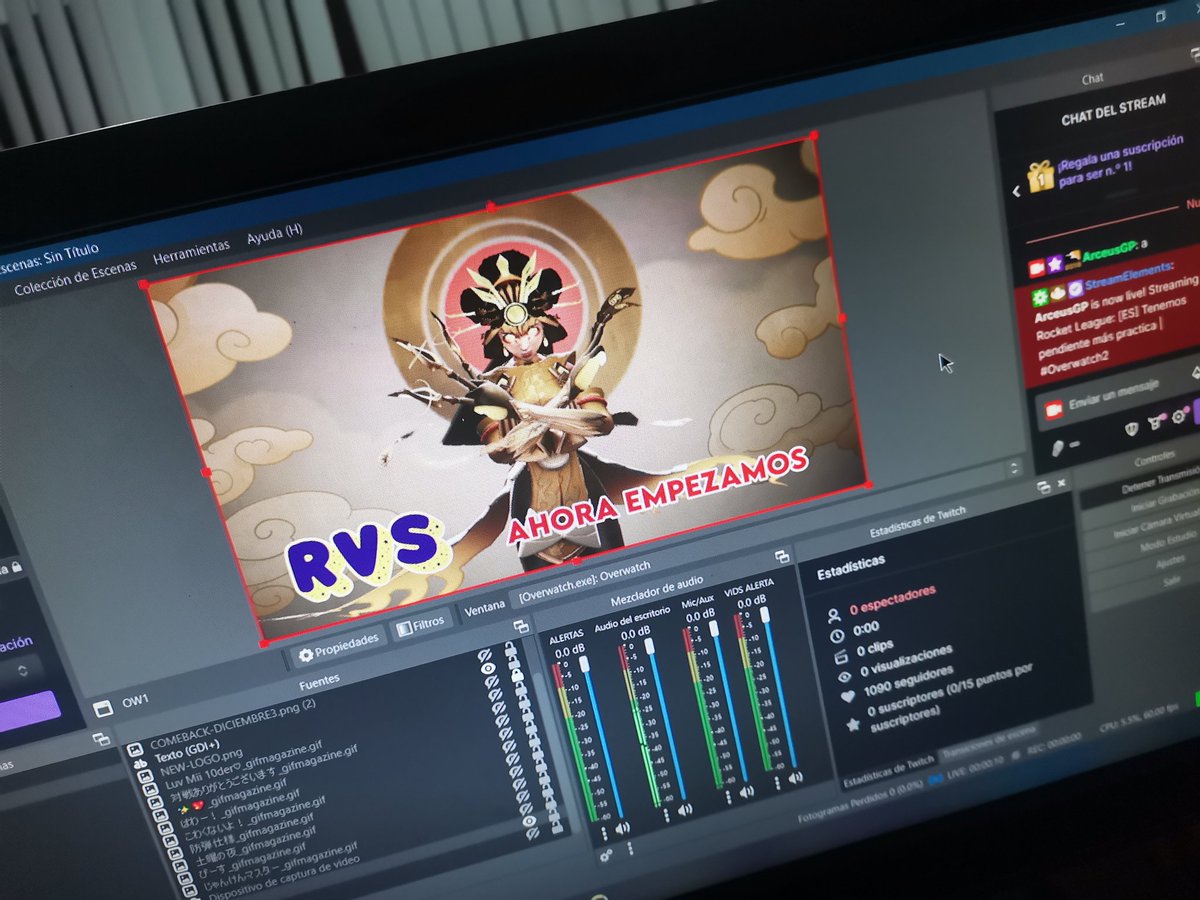The width and height of the screenshot is (1200, 900).
Task: Open ALERTAS channel options menu
Action: click(604, 835)
